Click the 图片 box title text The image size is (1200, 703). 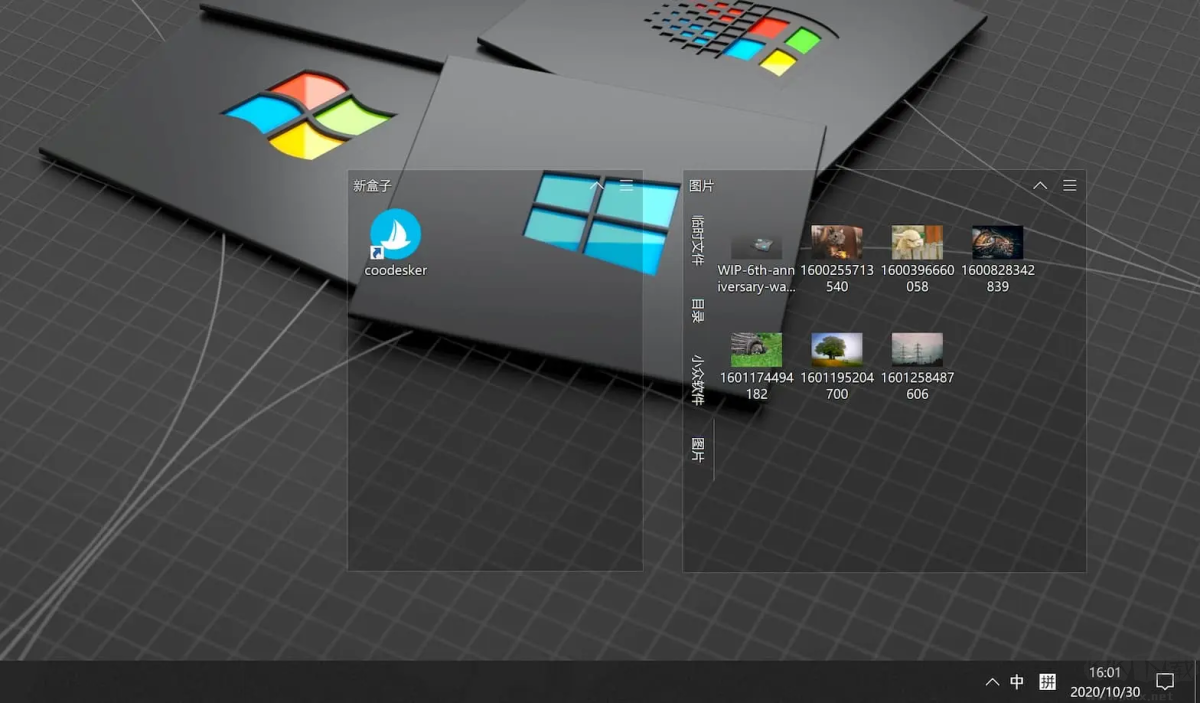(701, 186)
